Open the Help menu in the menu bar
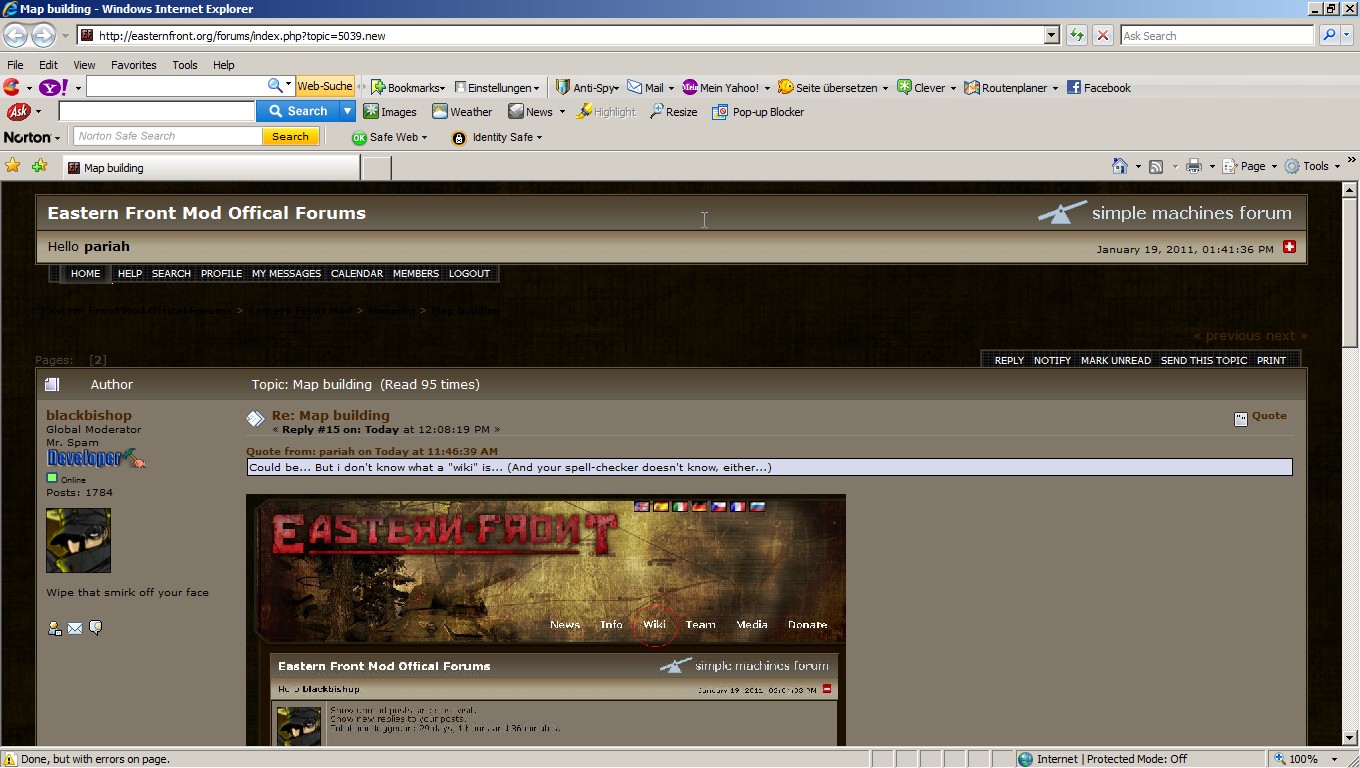 [x=223, y=65]
